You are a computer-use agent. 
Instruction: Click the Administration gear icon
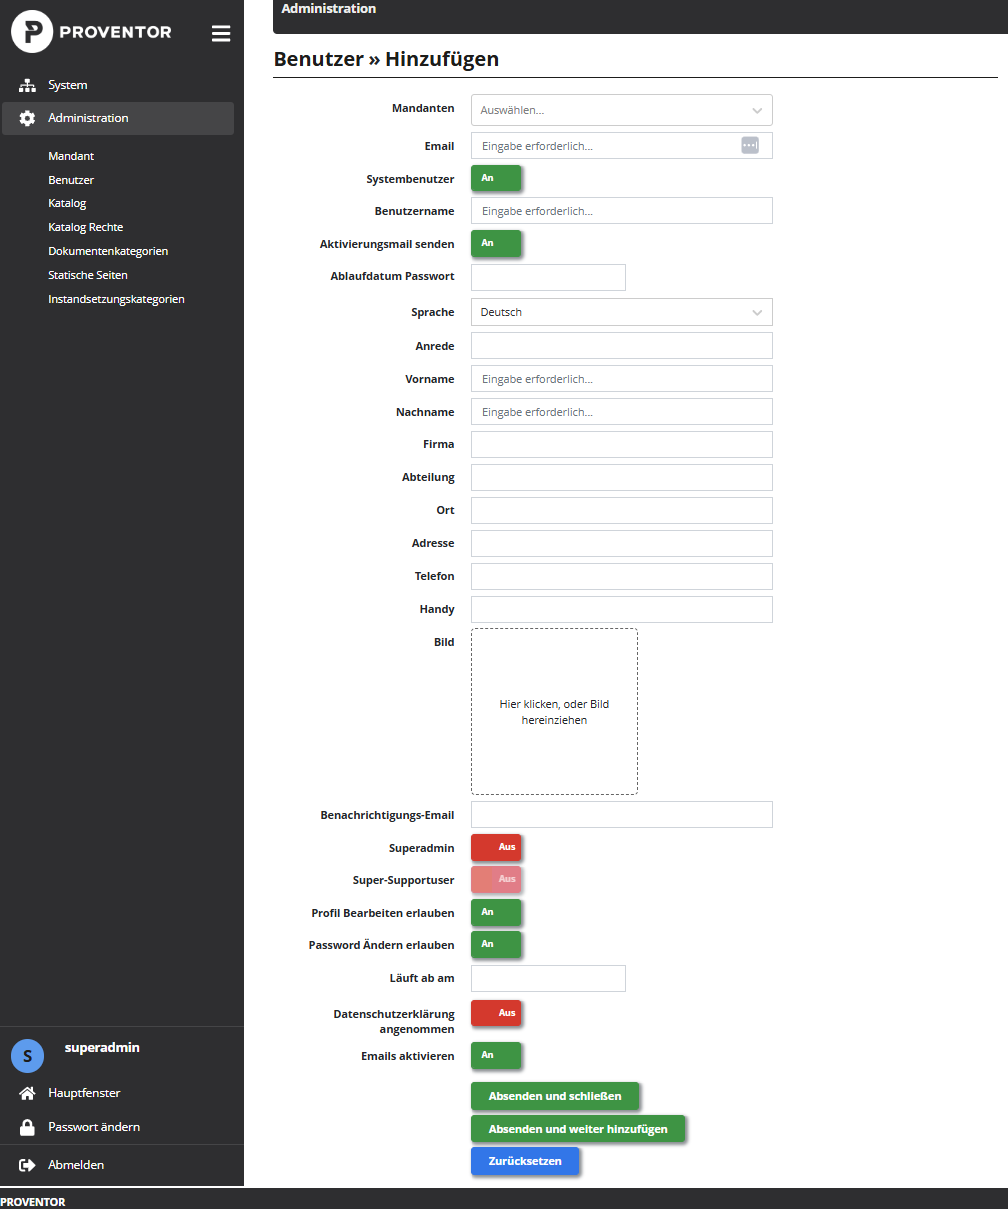click(28, 118)
